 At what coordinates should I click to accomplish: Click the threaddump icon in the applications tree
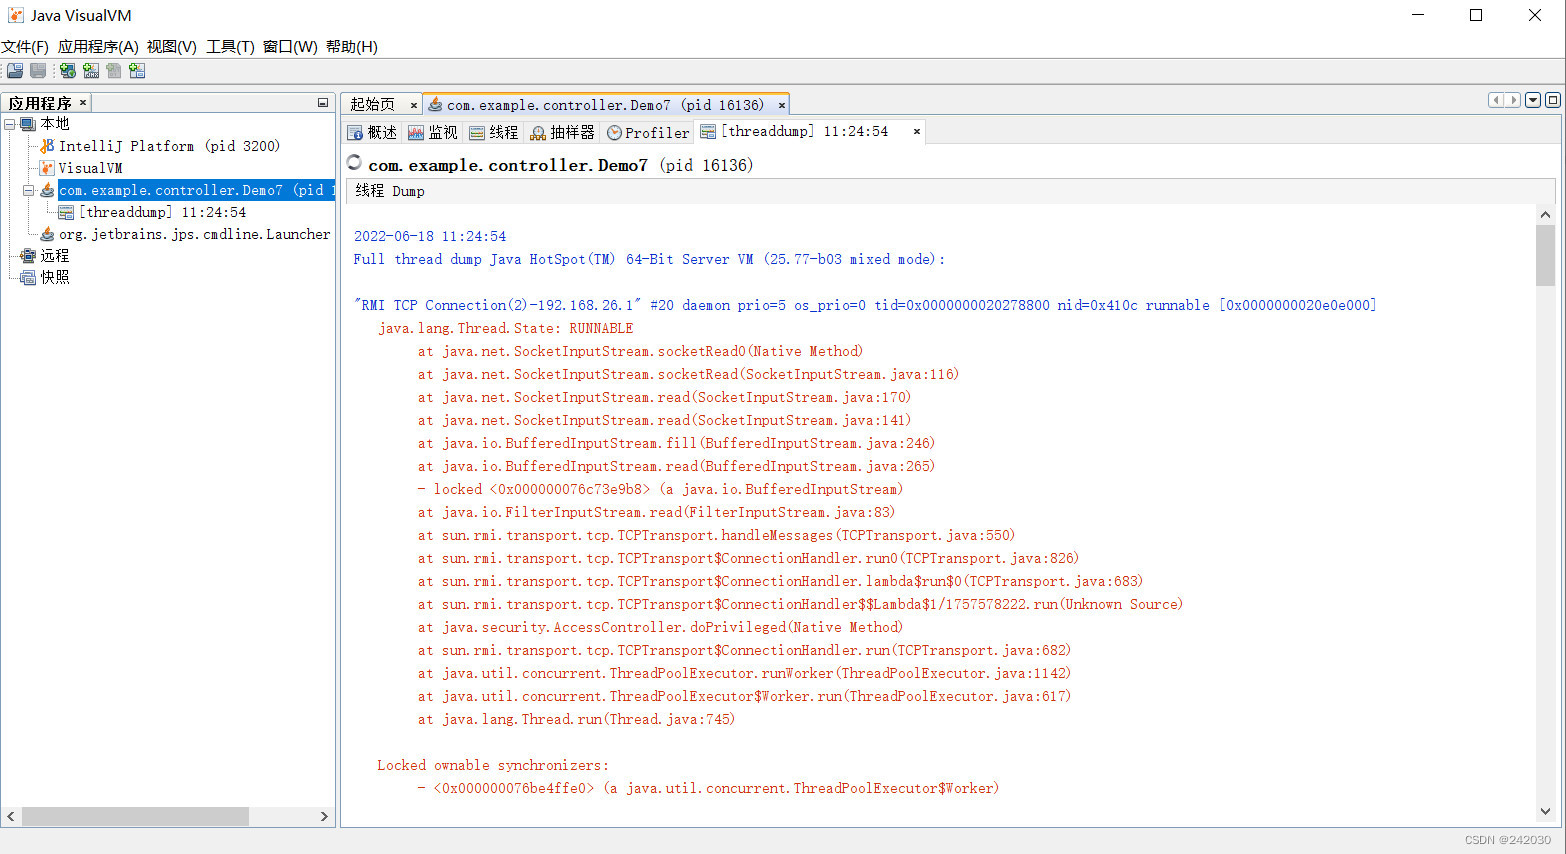pyautogui.click(x=66, y=212)
